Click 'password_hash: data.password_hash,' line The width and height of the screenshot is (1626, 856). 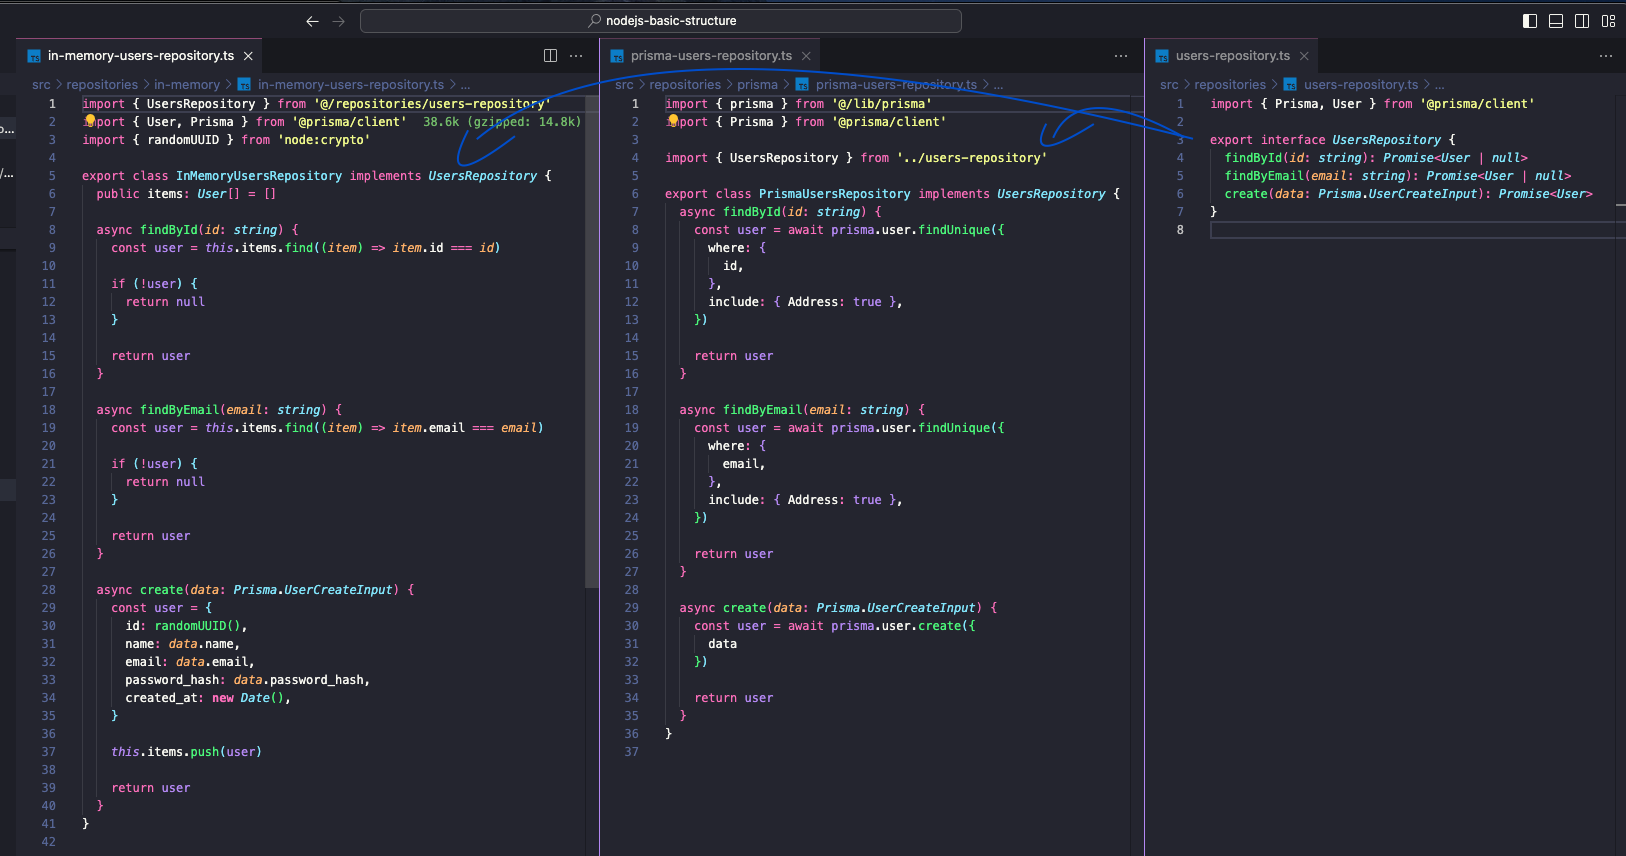248,680
